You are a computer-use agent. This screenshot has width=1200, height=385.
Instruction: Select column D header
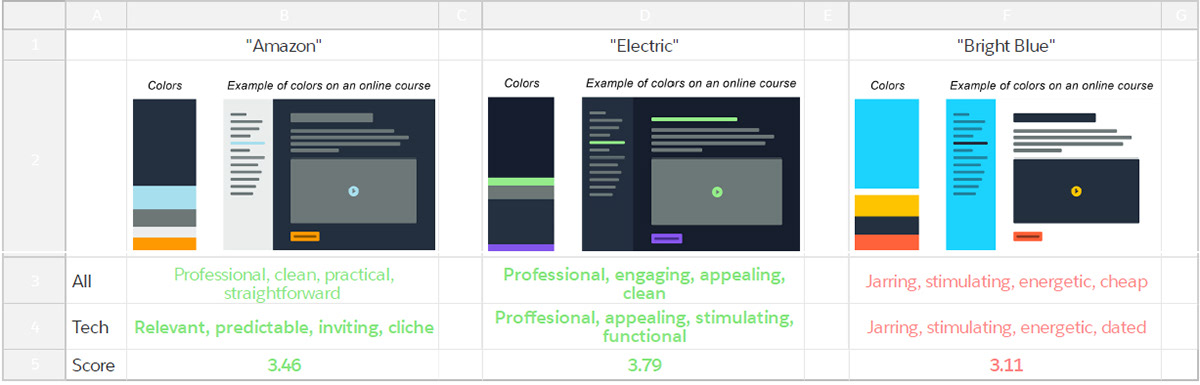point(643,15)
